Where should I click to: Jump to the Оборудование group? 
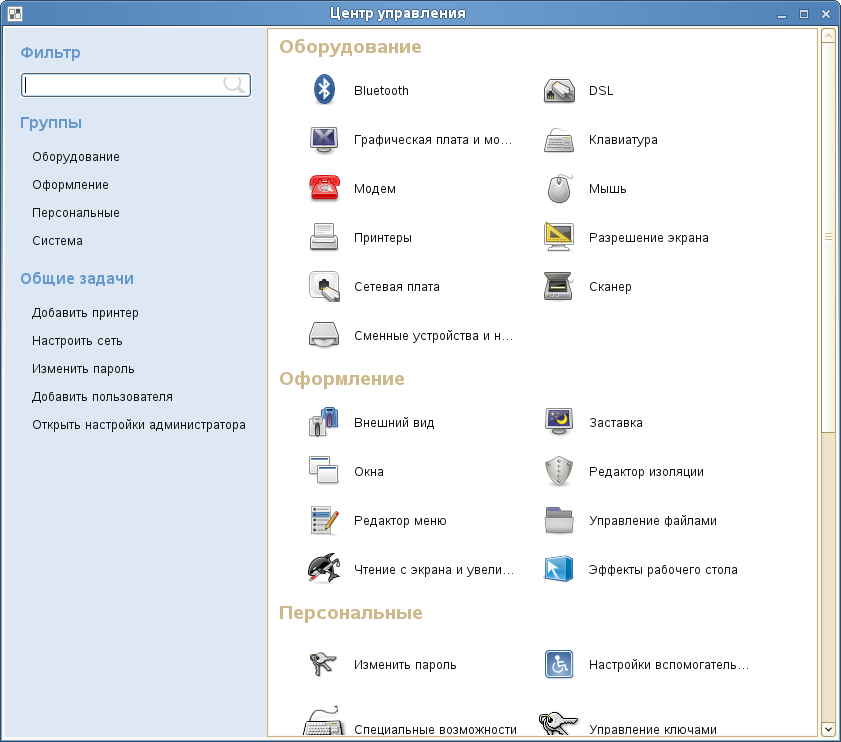pos(76,157)
